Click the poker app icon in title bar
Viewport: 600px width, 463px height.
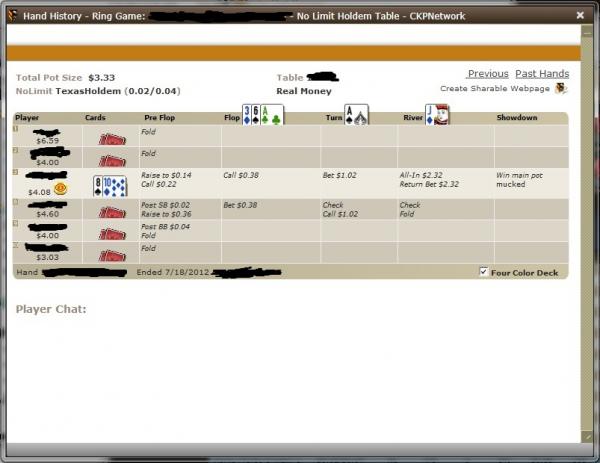click(x=11, y=16)
